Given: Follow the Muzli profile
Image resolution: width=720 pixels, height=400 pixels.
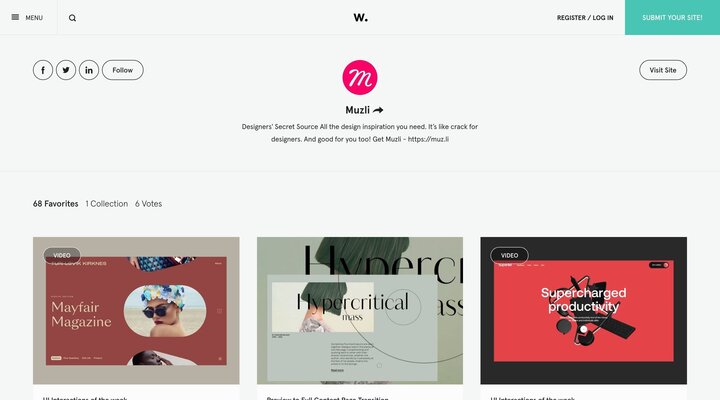Looking at the screenshot, I should point(123,70).
